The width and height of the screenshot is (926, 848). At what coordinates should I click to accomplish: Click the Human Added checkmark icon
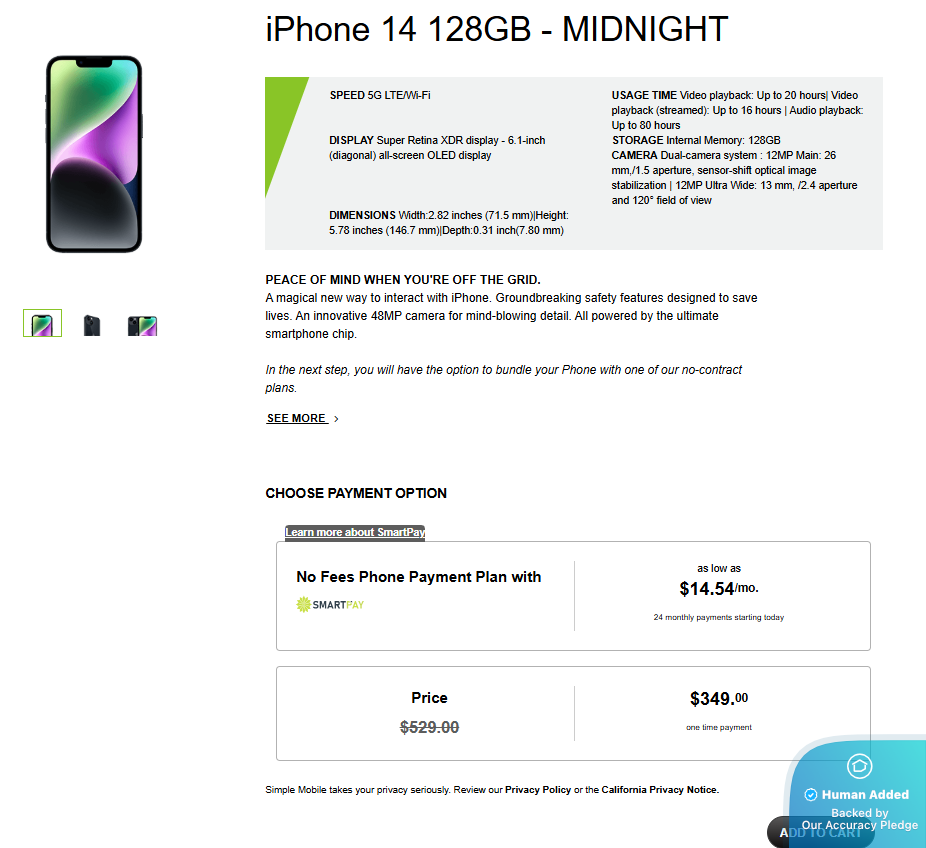tap(811, 794)
